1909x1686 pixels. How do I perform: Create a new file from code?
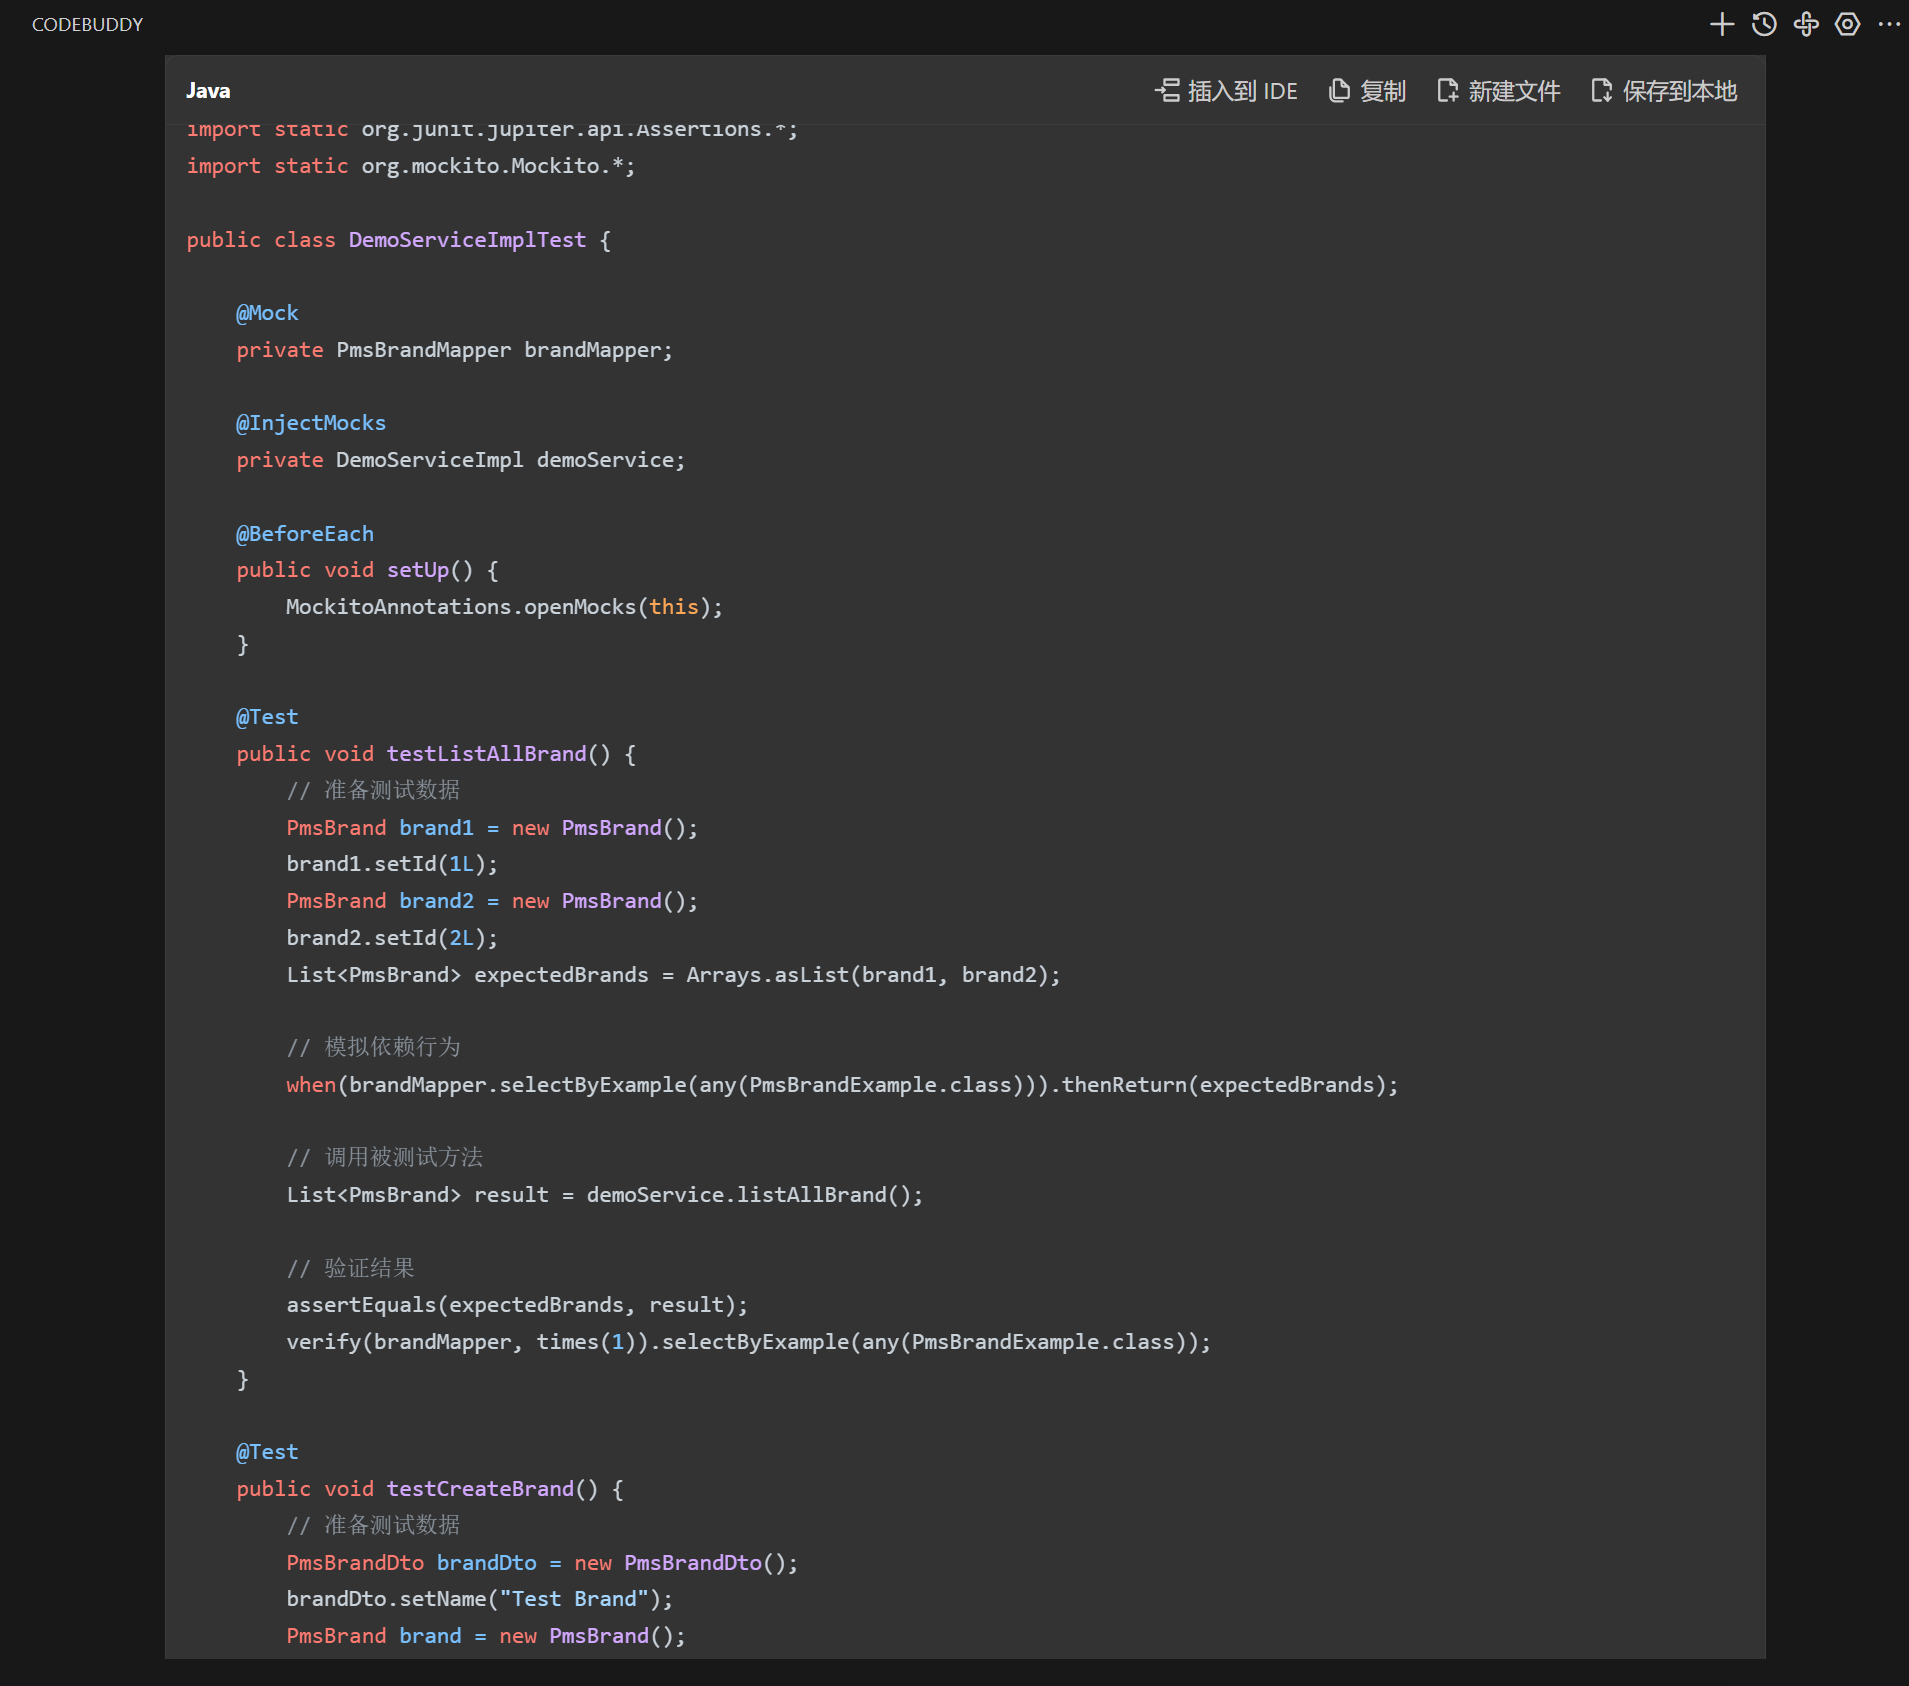click(1498, 91)
